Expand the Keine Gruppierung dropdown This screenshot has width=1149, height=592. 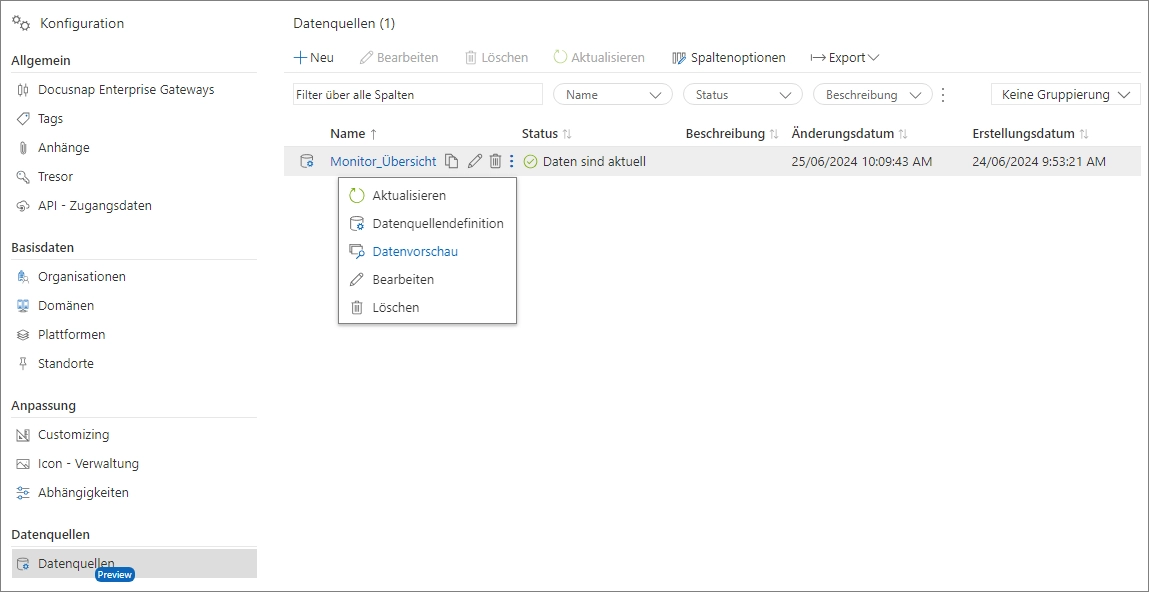[1064, 93]
